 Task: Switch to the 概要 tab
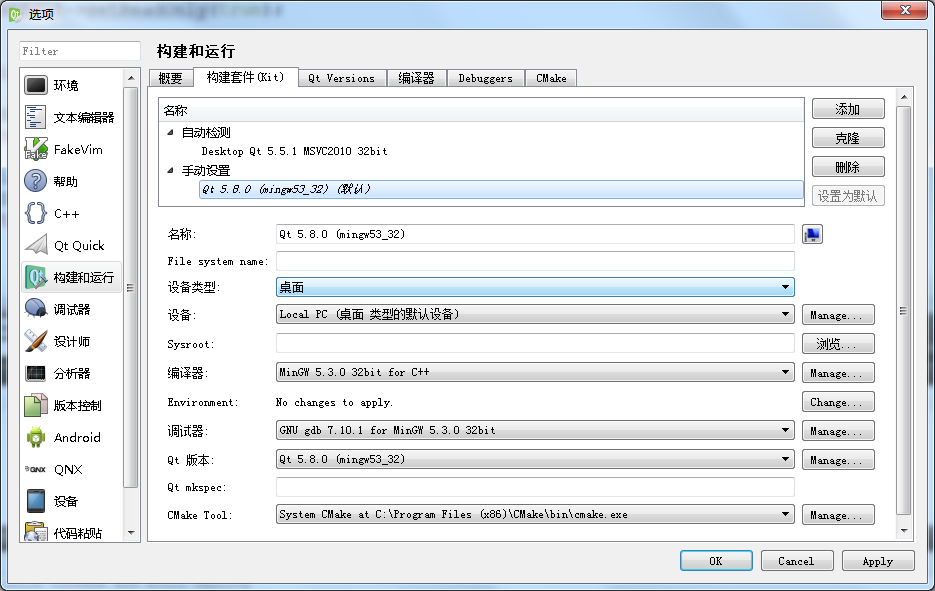(171, 78)
